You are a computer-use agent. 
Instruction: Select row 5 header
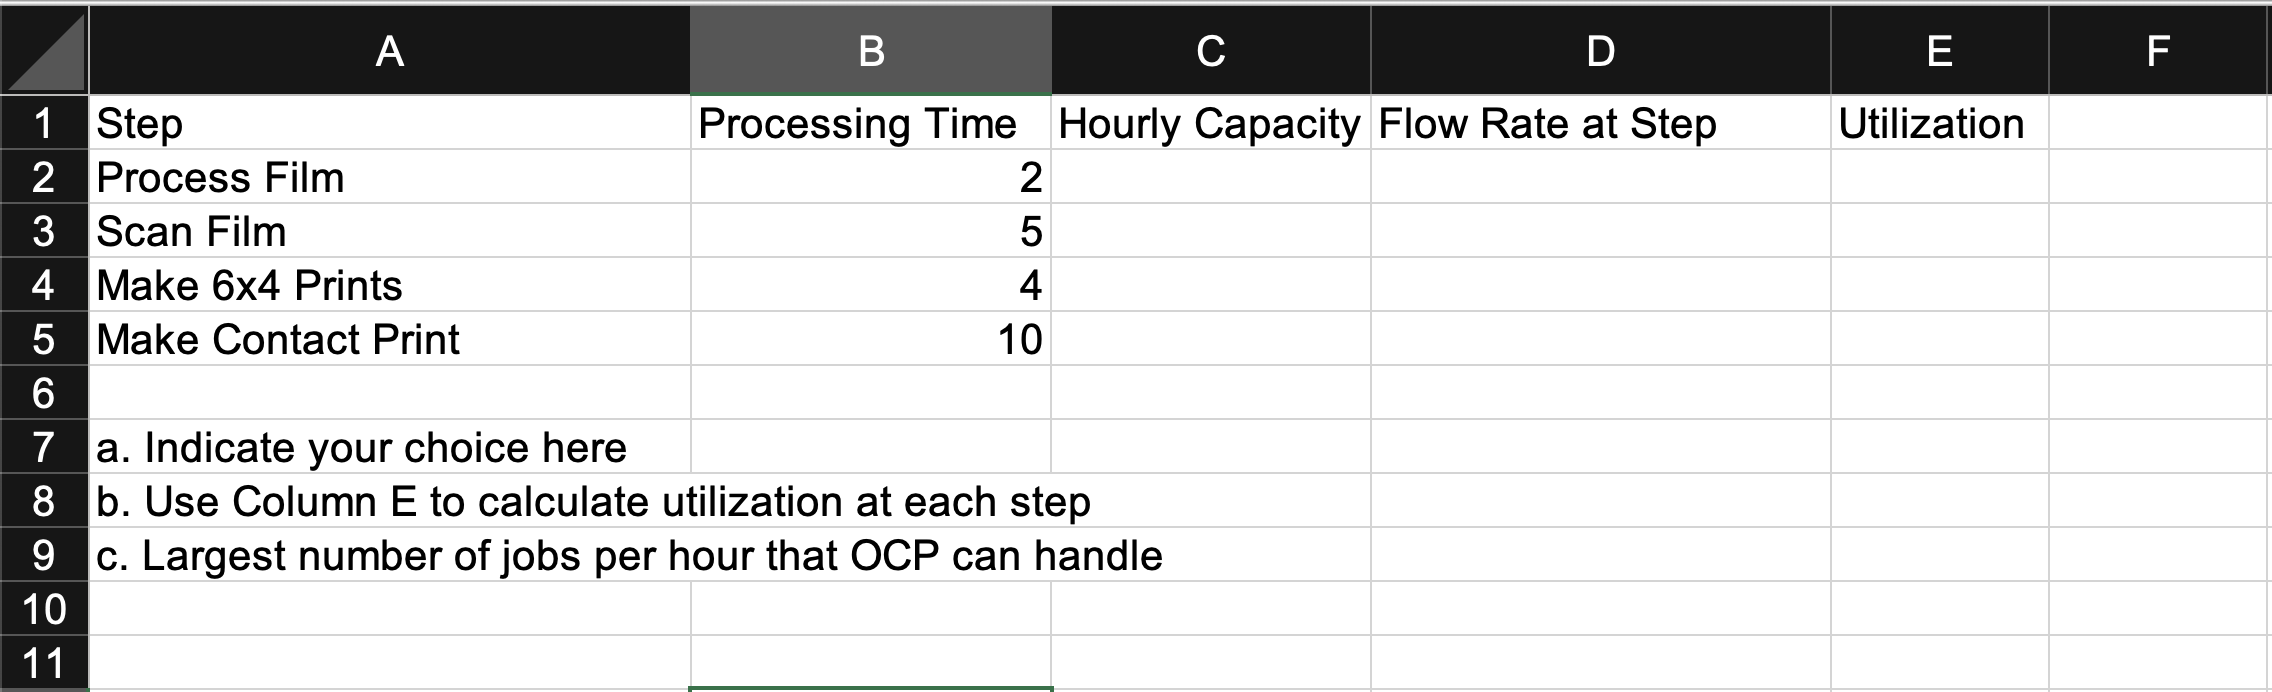(44, 338)
